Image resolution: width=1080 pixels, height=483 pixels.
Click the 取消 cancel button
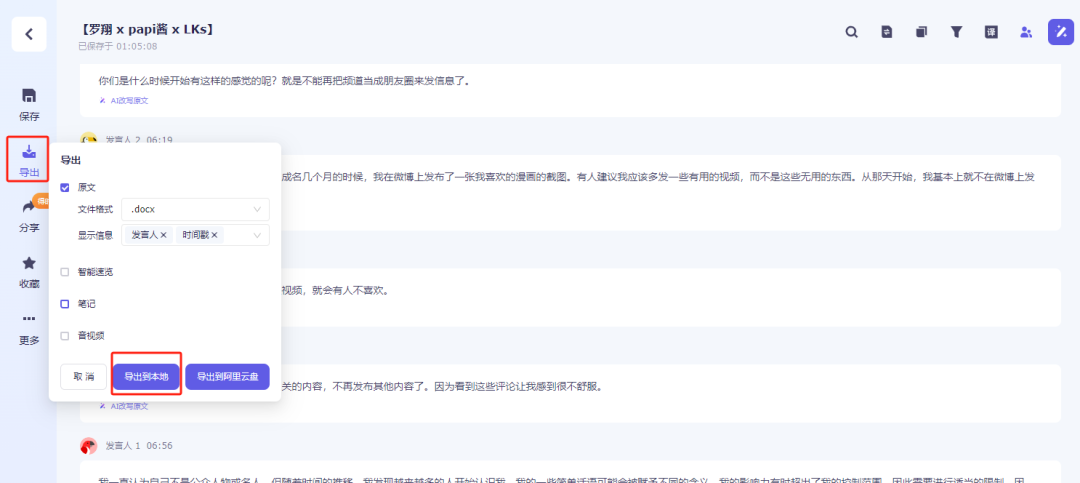click(83, 377)
